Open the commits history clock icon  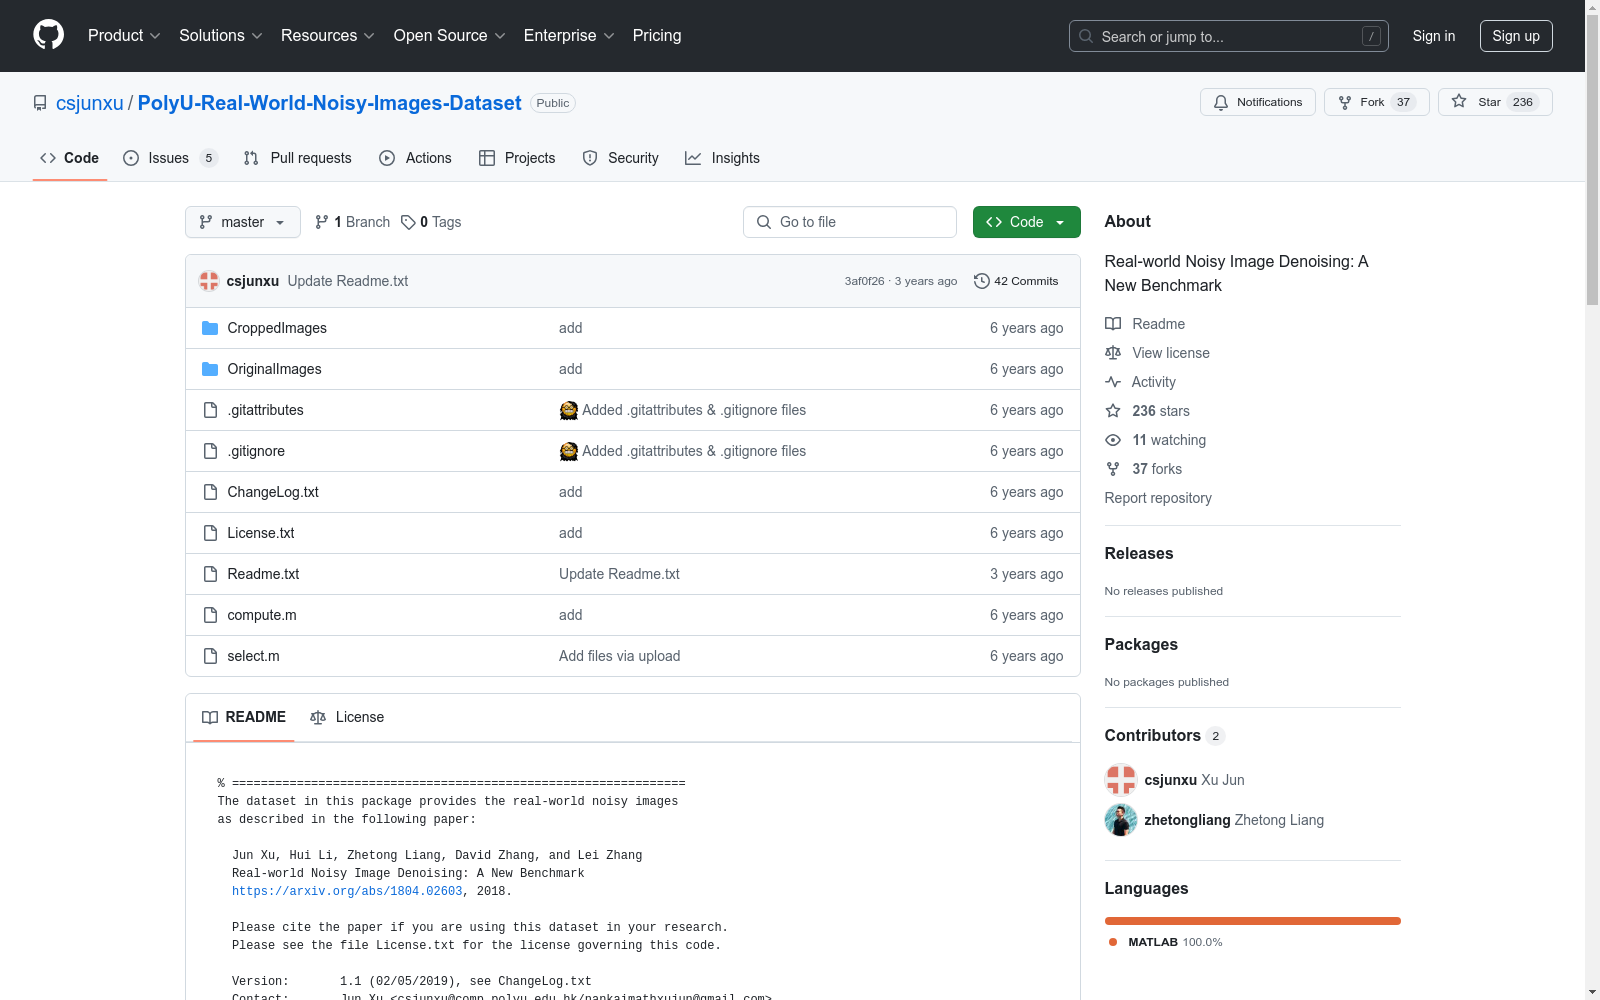pyautogui.click(x=981, y=281)
